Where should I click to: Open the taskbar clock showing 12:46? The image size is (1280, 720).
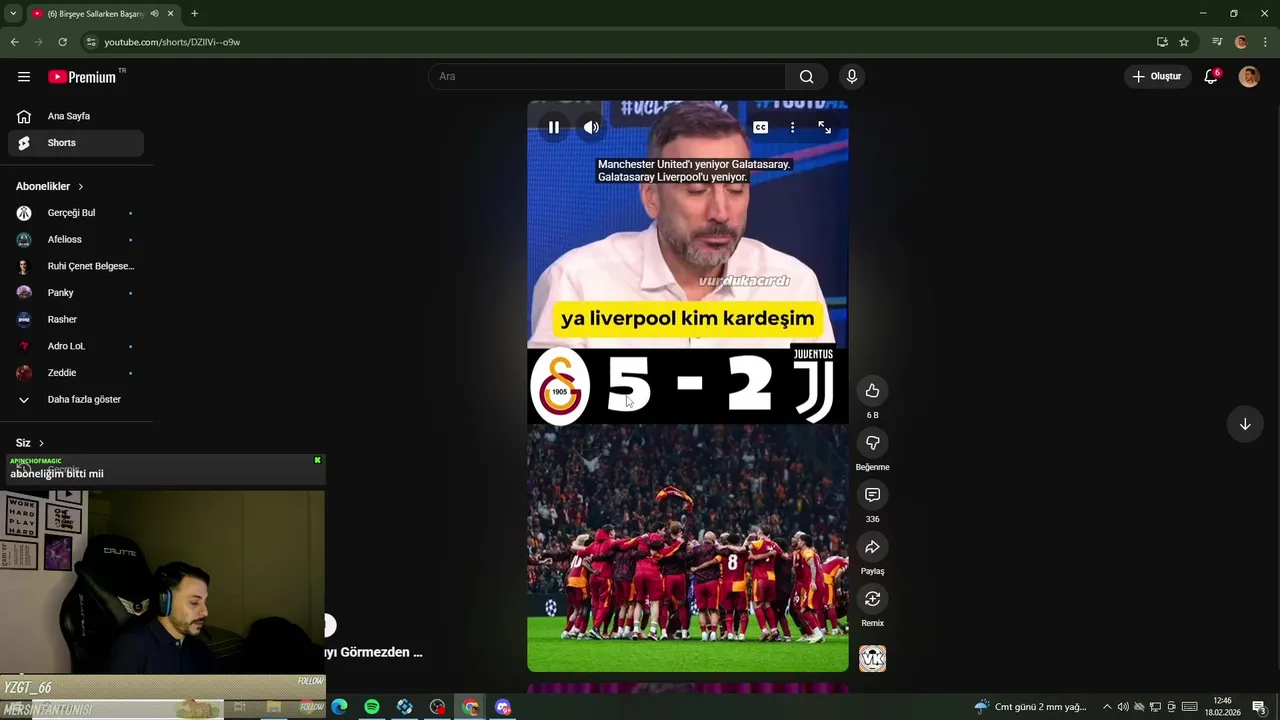1222,707
